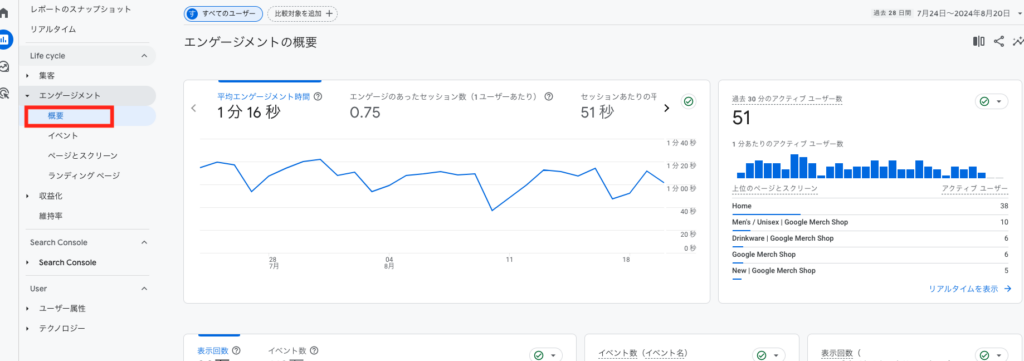Click New | Google Merch Shop row
The height and width of the screenshot is (361, 1024).
click(870, 271)
